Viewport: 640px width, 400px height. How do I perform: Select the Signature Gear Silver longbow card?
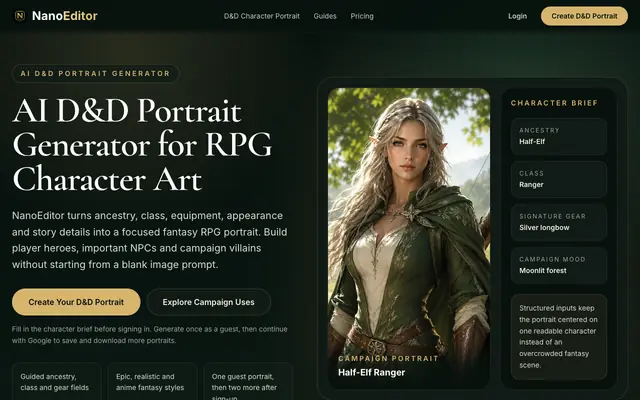(x=558, y=222)
